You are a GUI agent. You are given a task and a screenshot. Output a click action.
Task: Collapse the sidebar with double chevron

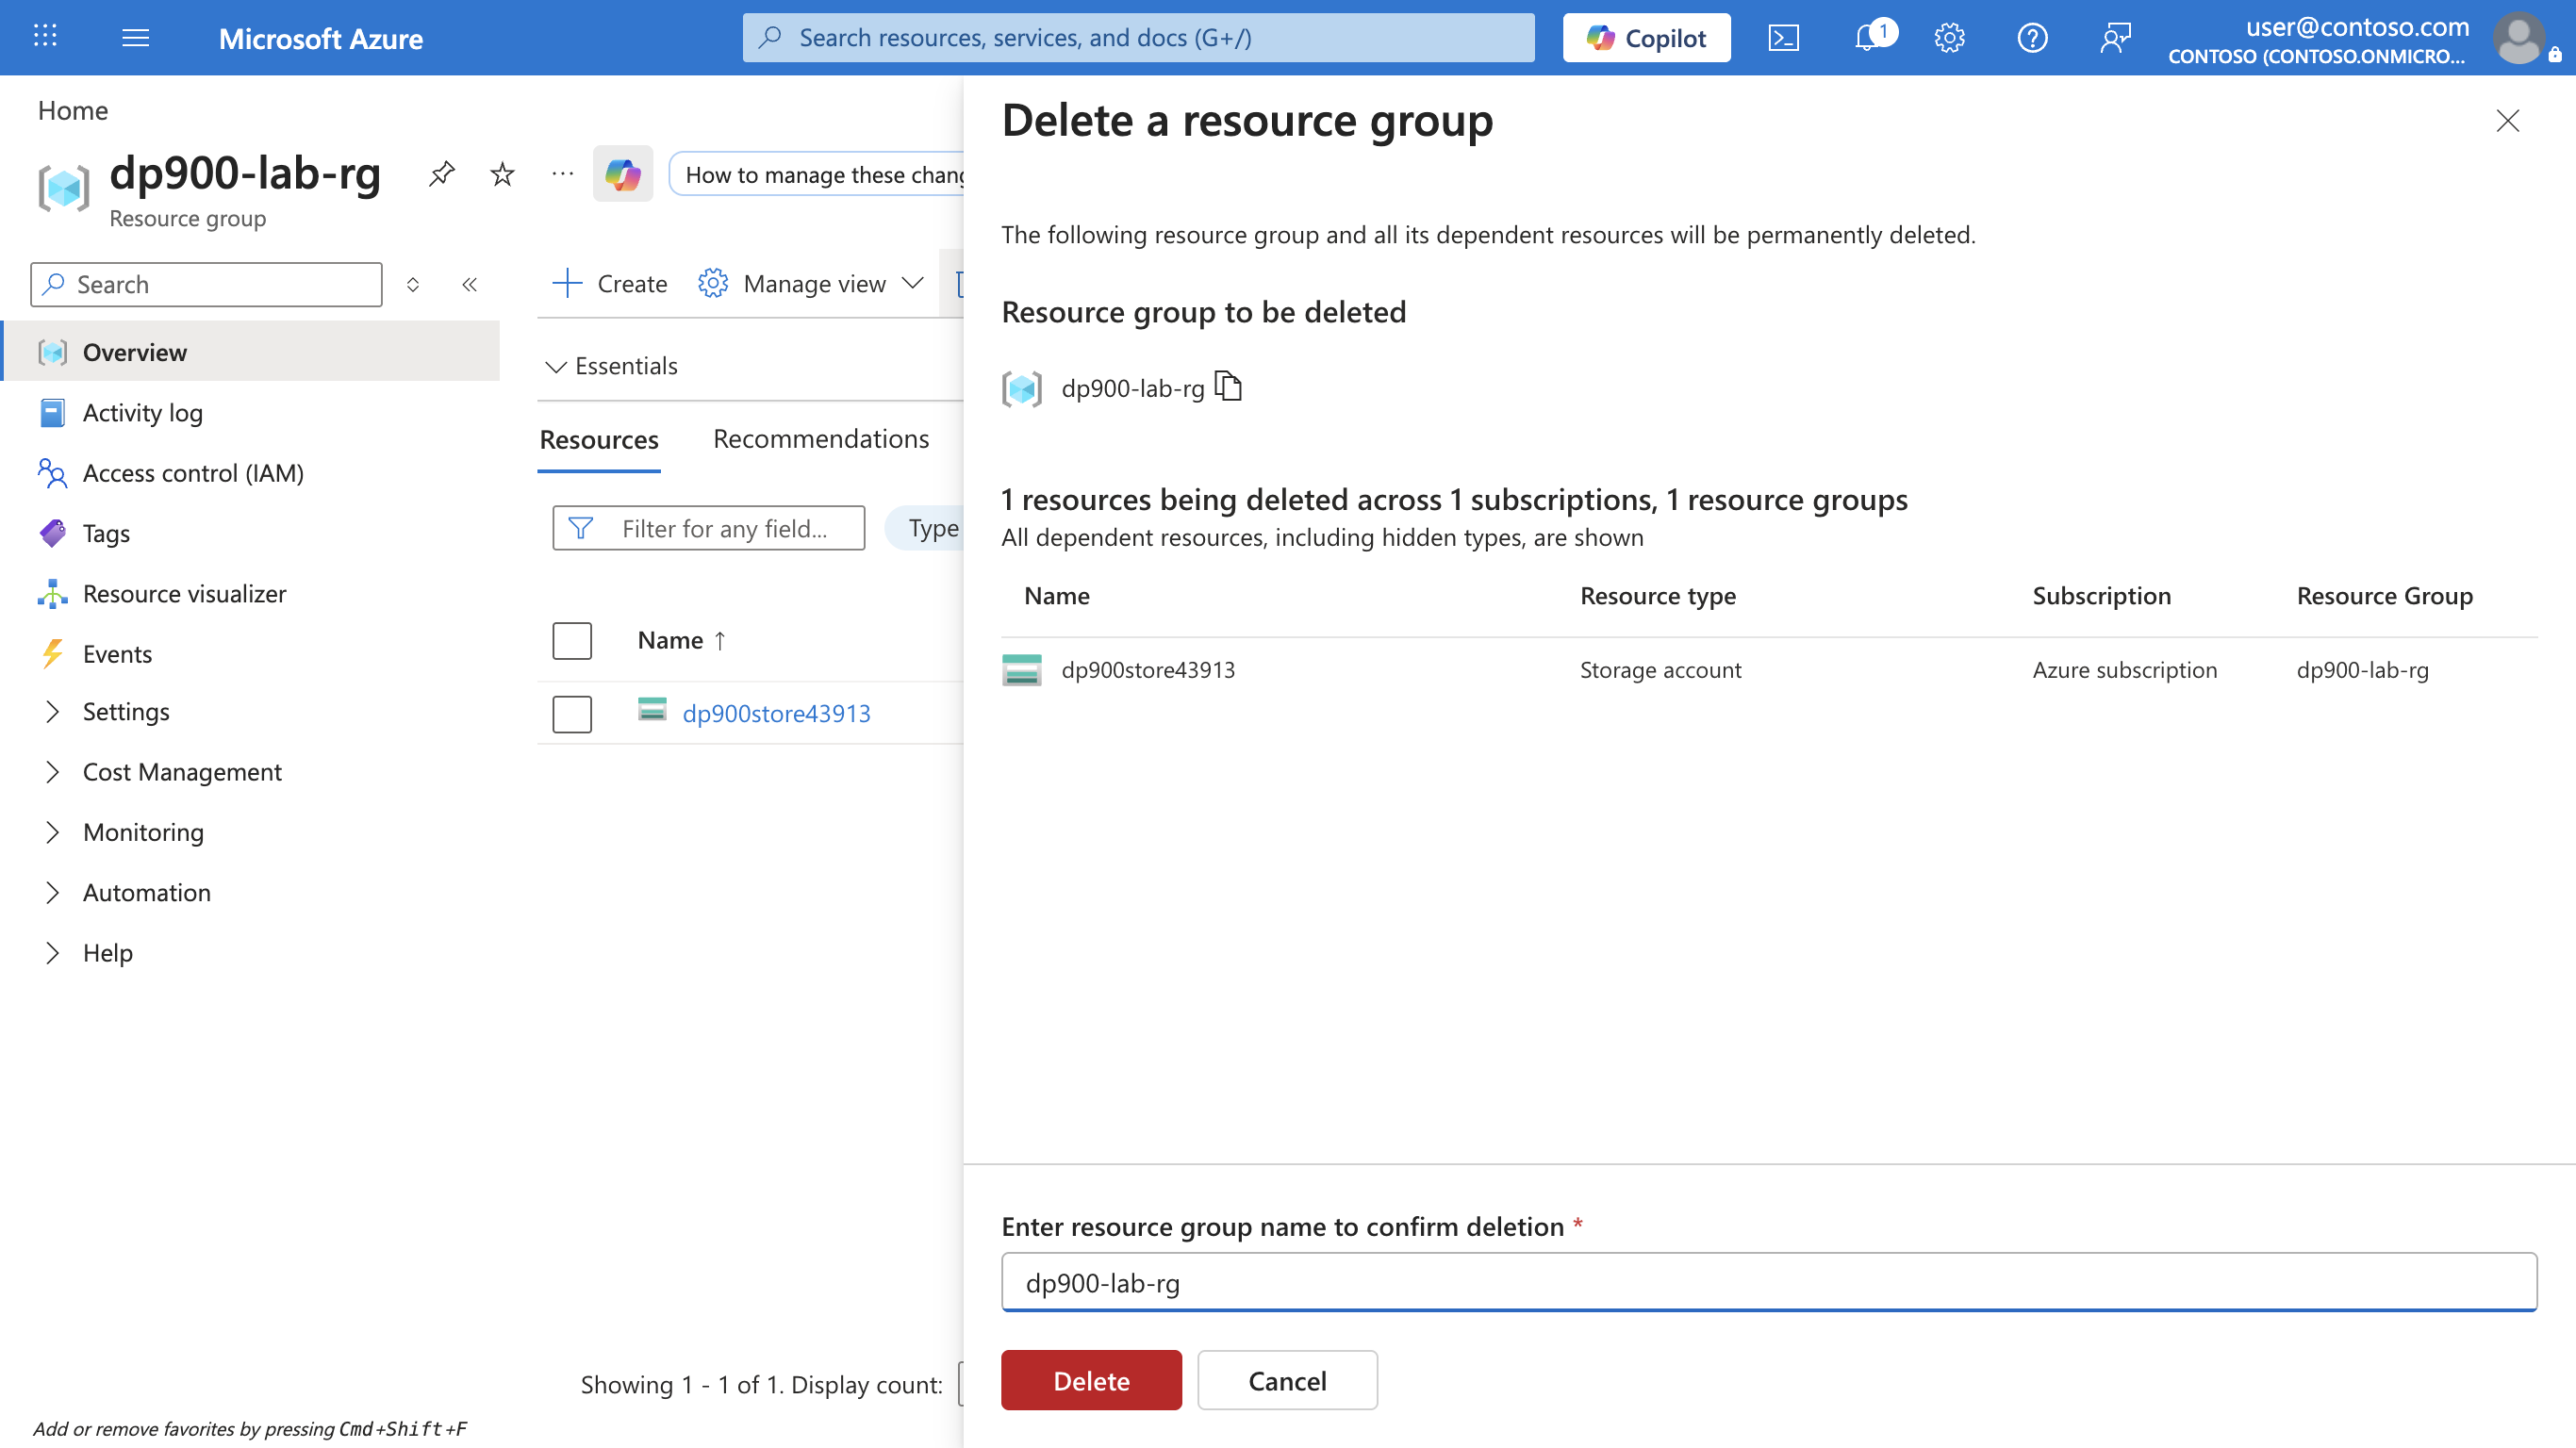coord(469,285)
